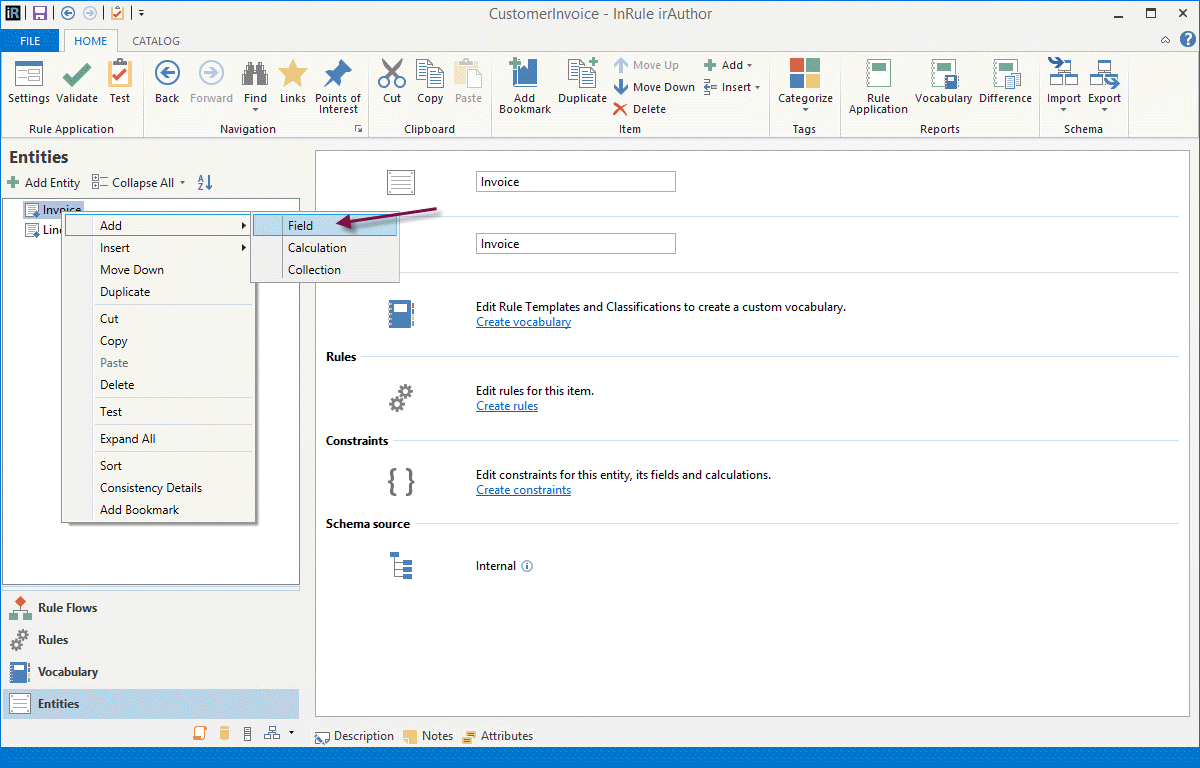
Task: Open the Find dropdown in Navigation
Action: pos(255,109)
